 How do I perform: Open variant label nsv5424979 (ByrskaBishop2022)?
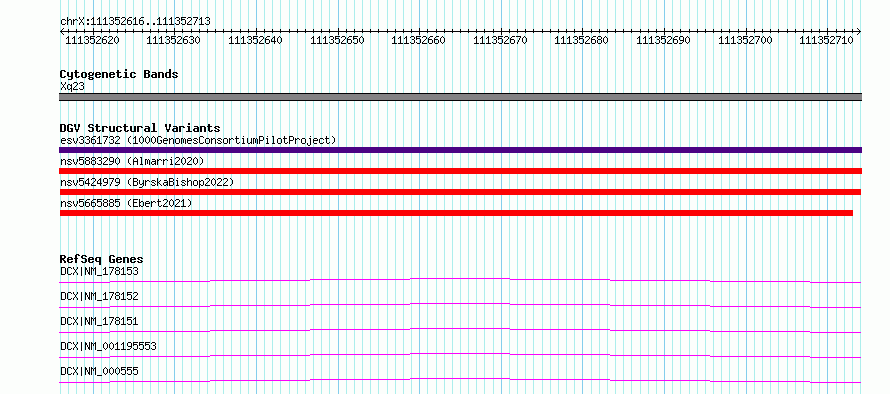pos(147,182)
